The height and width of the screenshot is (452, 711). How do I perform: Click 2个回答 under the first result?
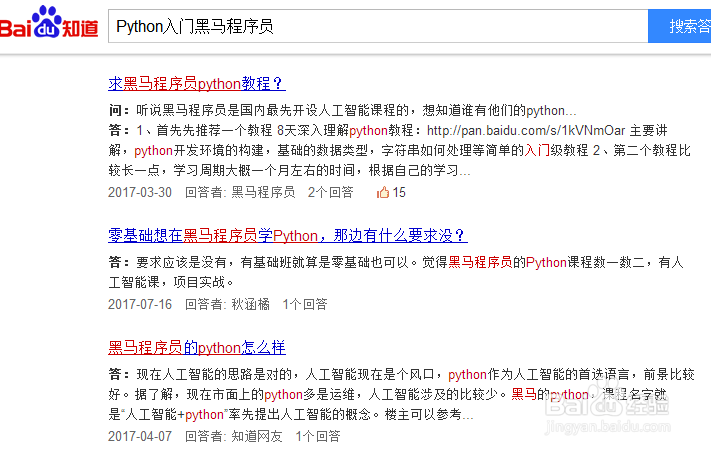[x=331, y=192]
